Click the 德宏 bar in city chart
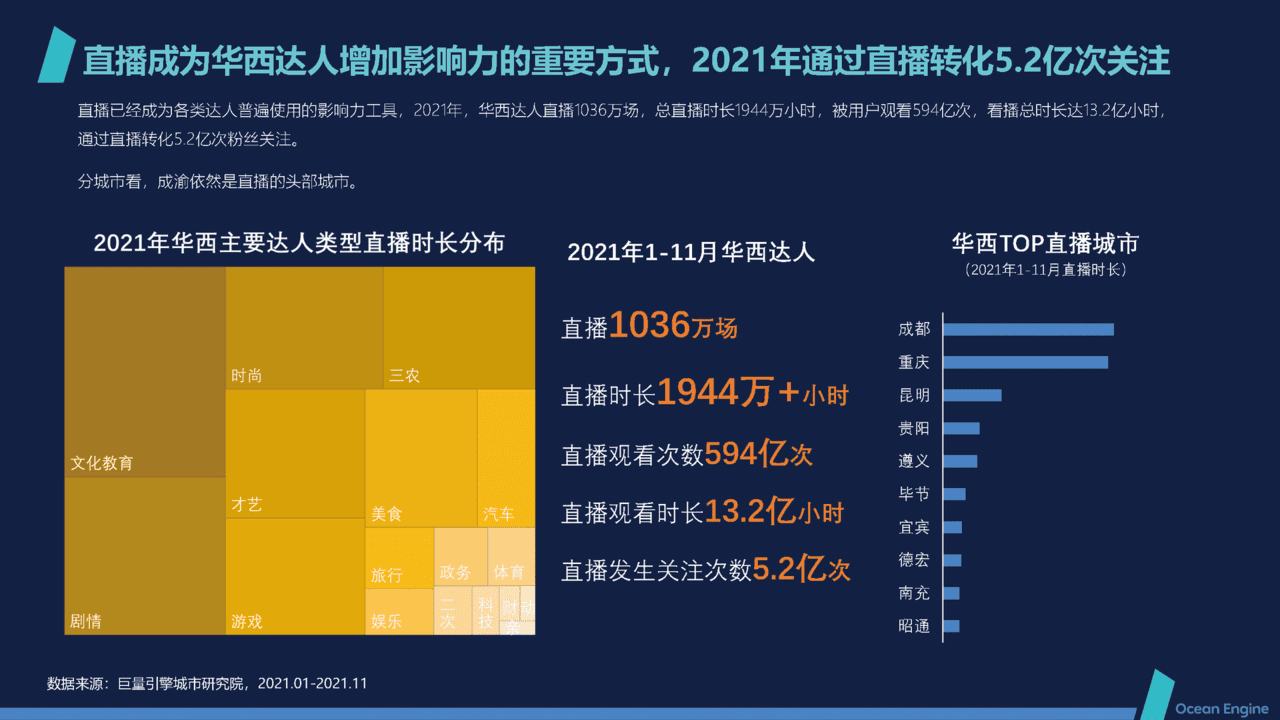Viewport: 1280px width, 720px height. [x=953, y=560]
